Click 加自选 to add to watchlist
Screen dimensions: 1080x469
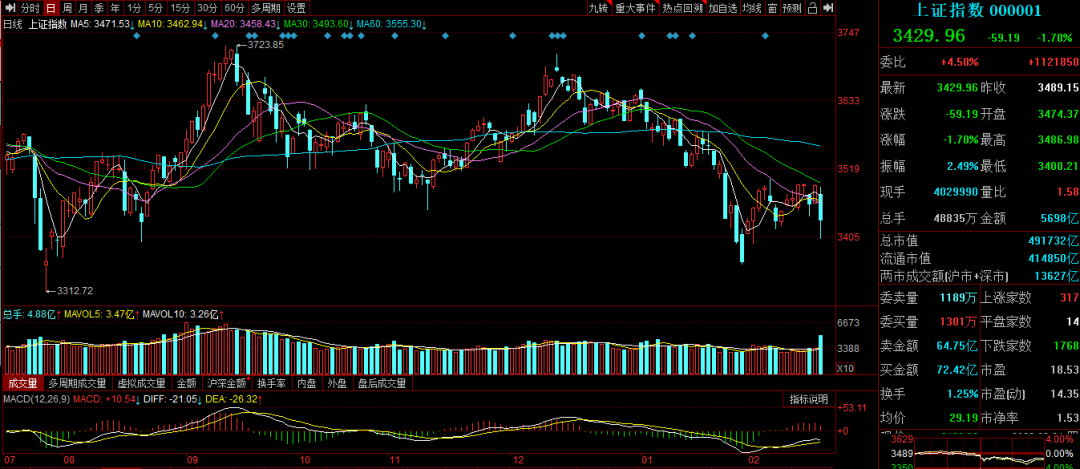point(723,8)
